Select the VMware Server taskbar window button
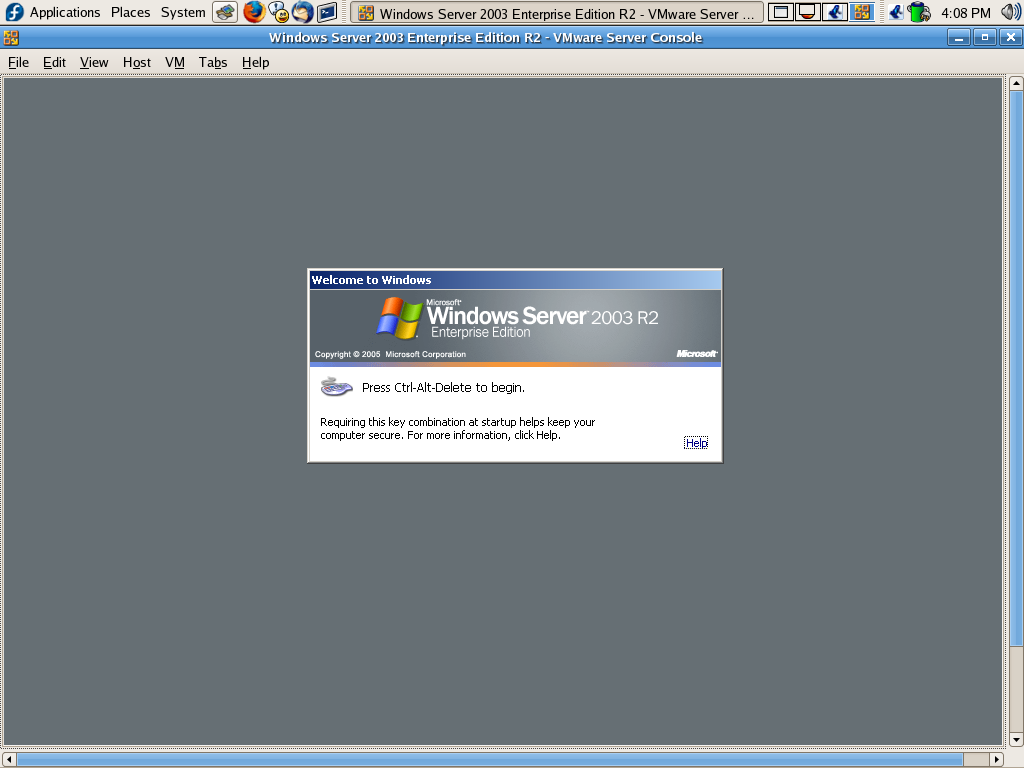The width and height of the screenshot is (1024, 768). (556, 13)
